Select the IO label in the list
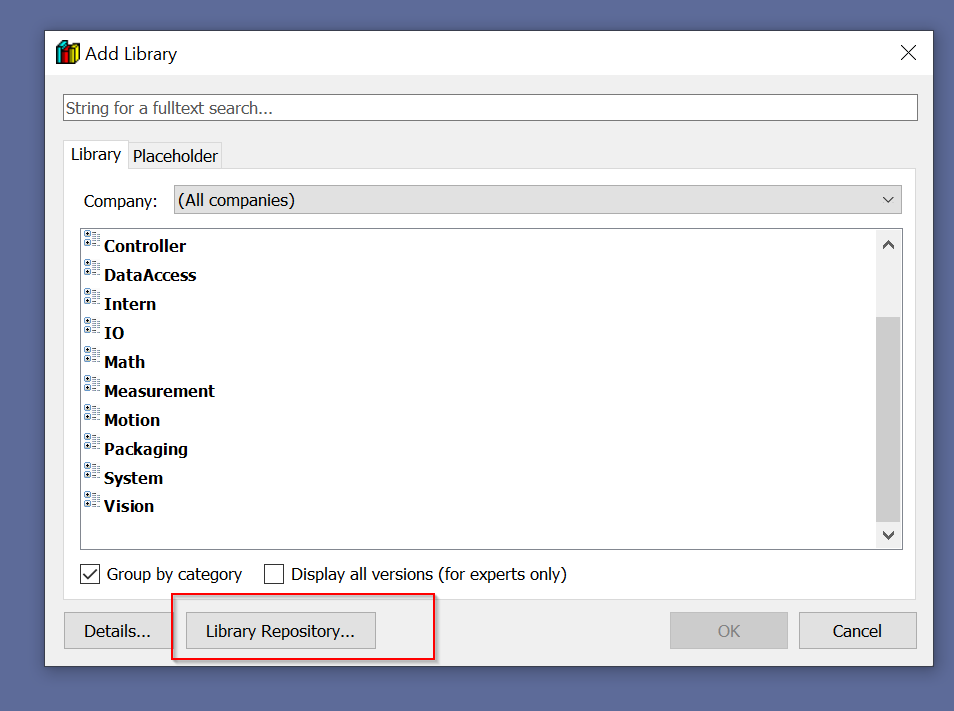Screen dimensions: 954x711 (x=114, y=333)
